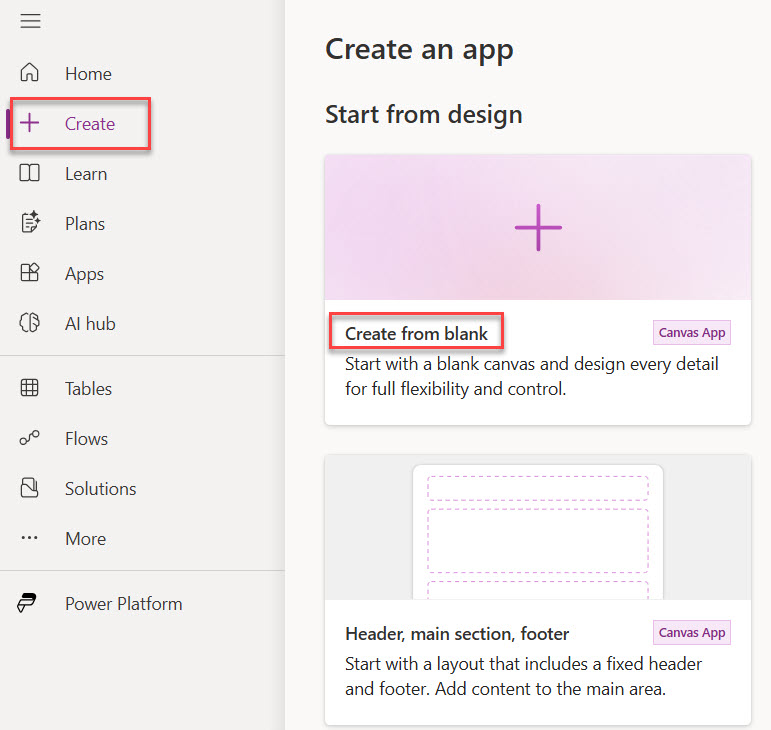Click 'Start with a layout that includes' description
The width and height of the screenshot is (771, 730).
click(x=524, y=676)
